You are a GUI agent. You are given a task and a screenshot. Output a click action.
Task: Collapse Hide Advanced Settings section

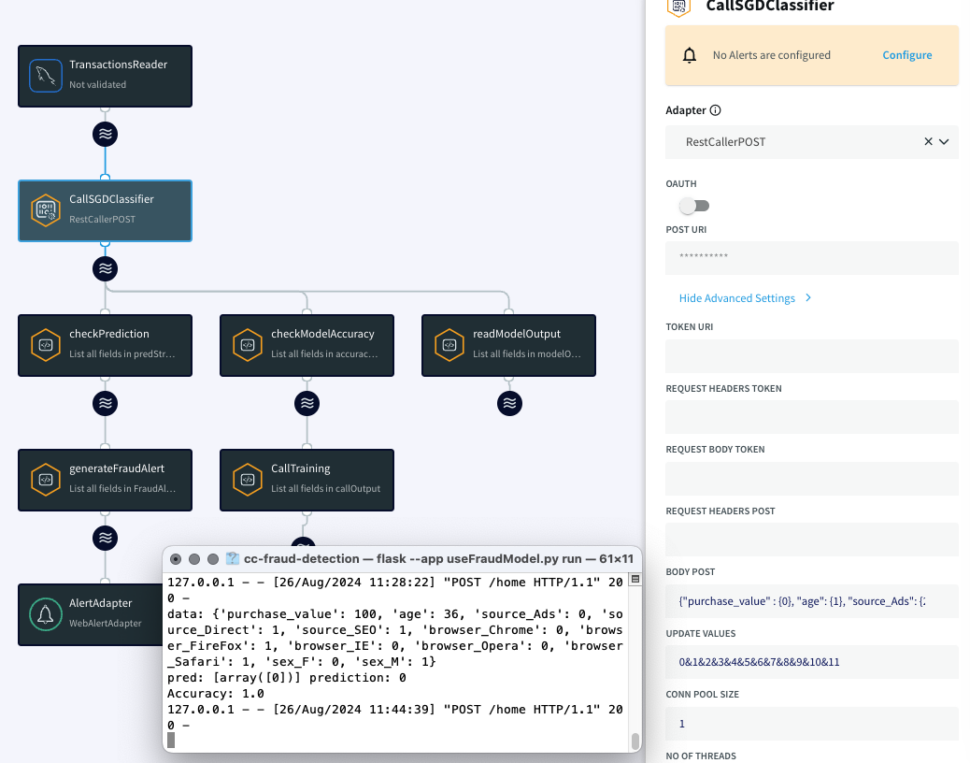click(744, 298)
